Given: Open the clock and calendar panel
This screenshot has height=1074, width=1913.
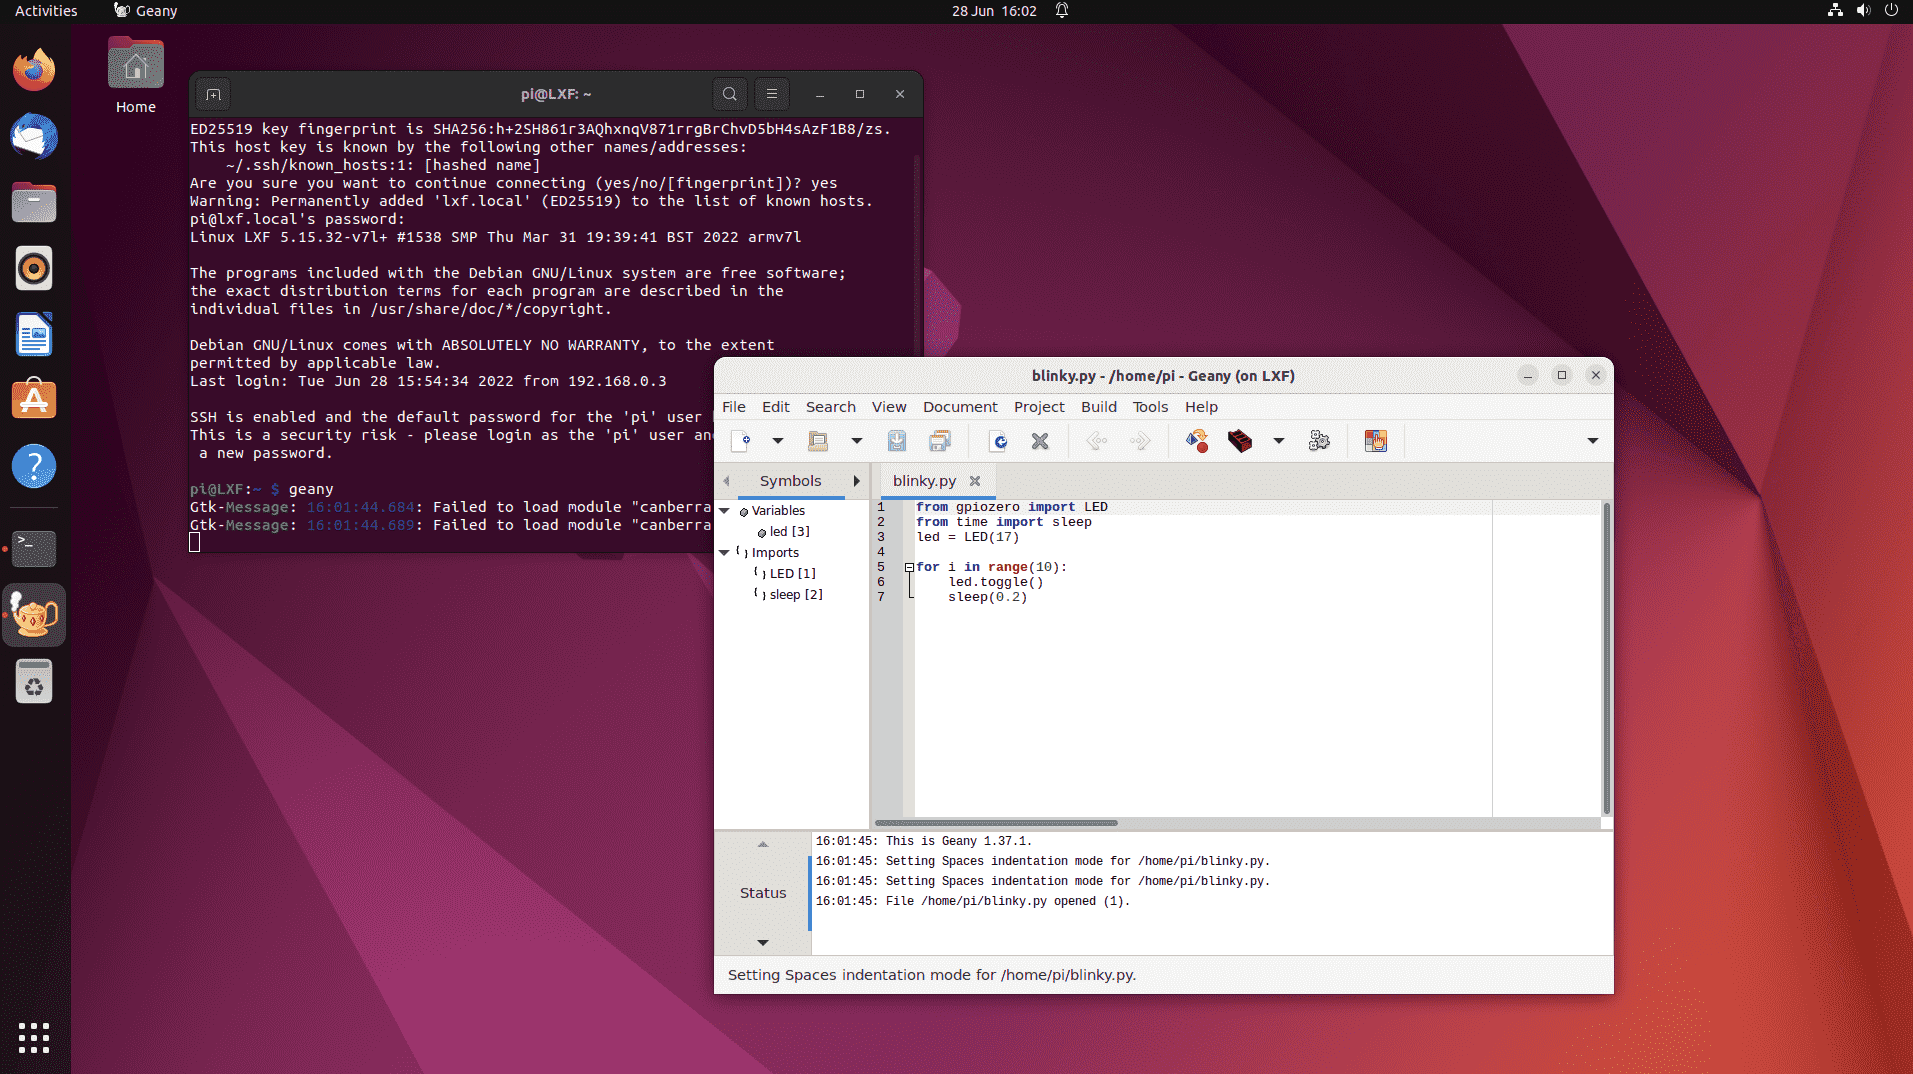Looking at the screenshot, I should click(994, 11).
